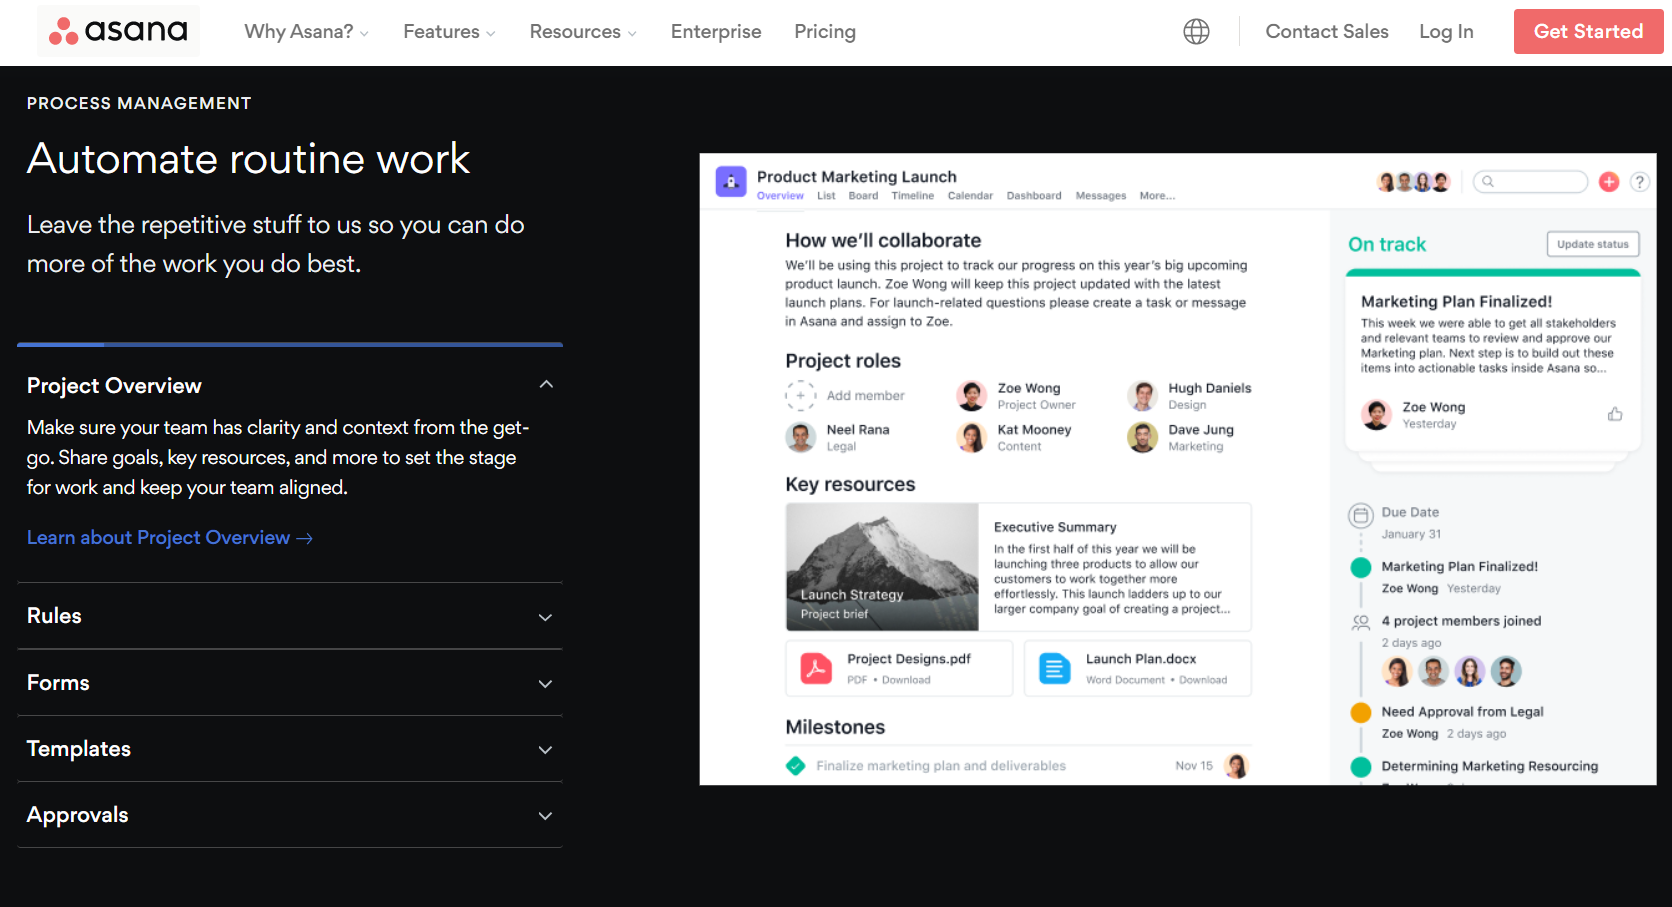Click the Product Marketing Launch project icon

731,182
